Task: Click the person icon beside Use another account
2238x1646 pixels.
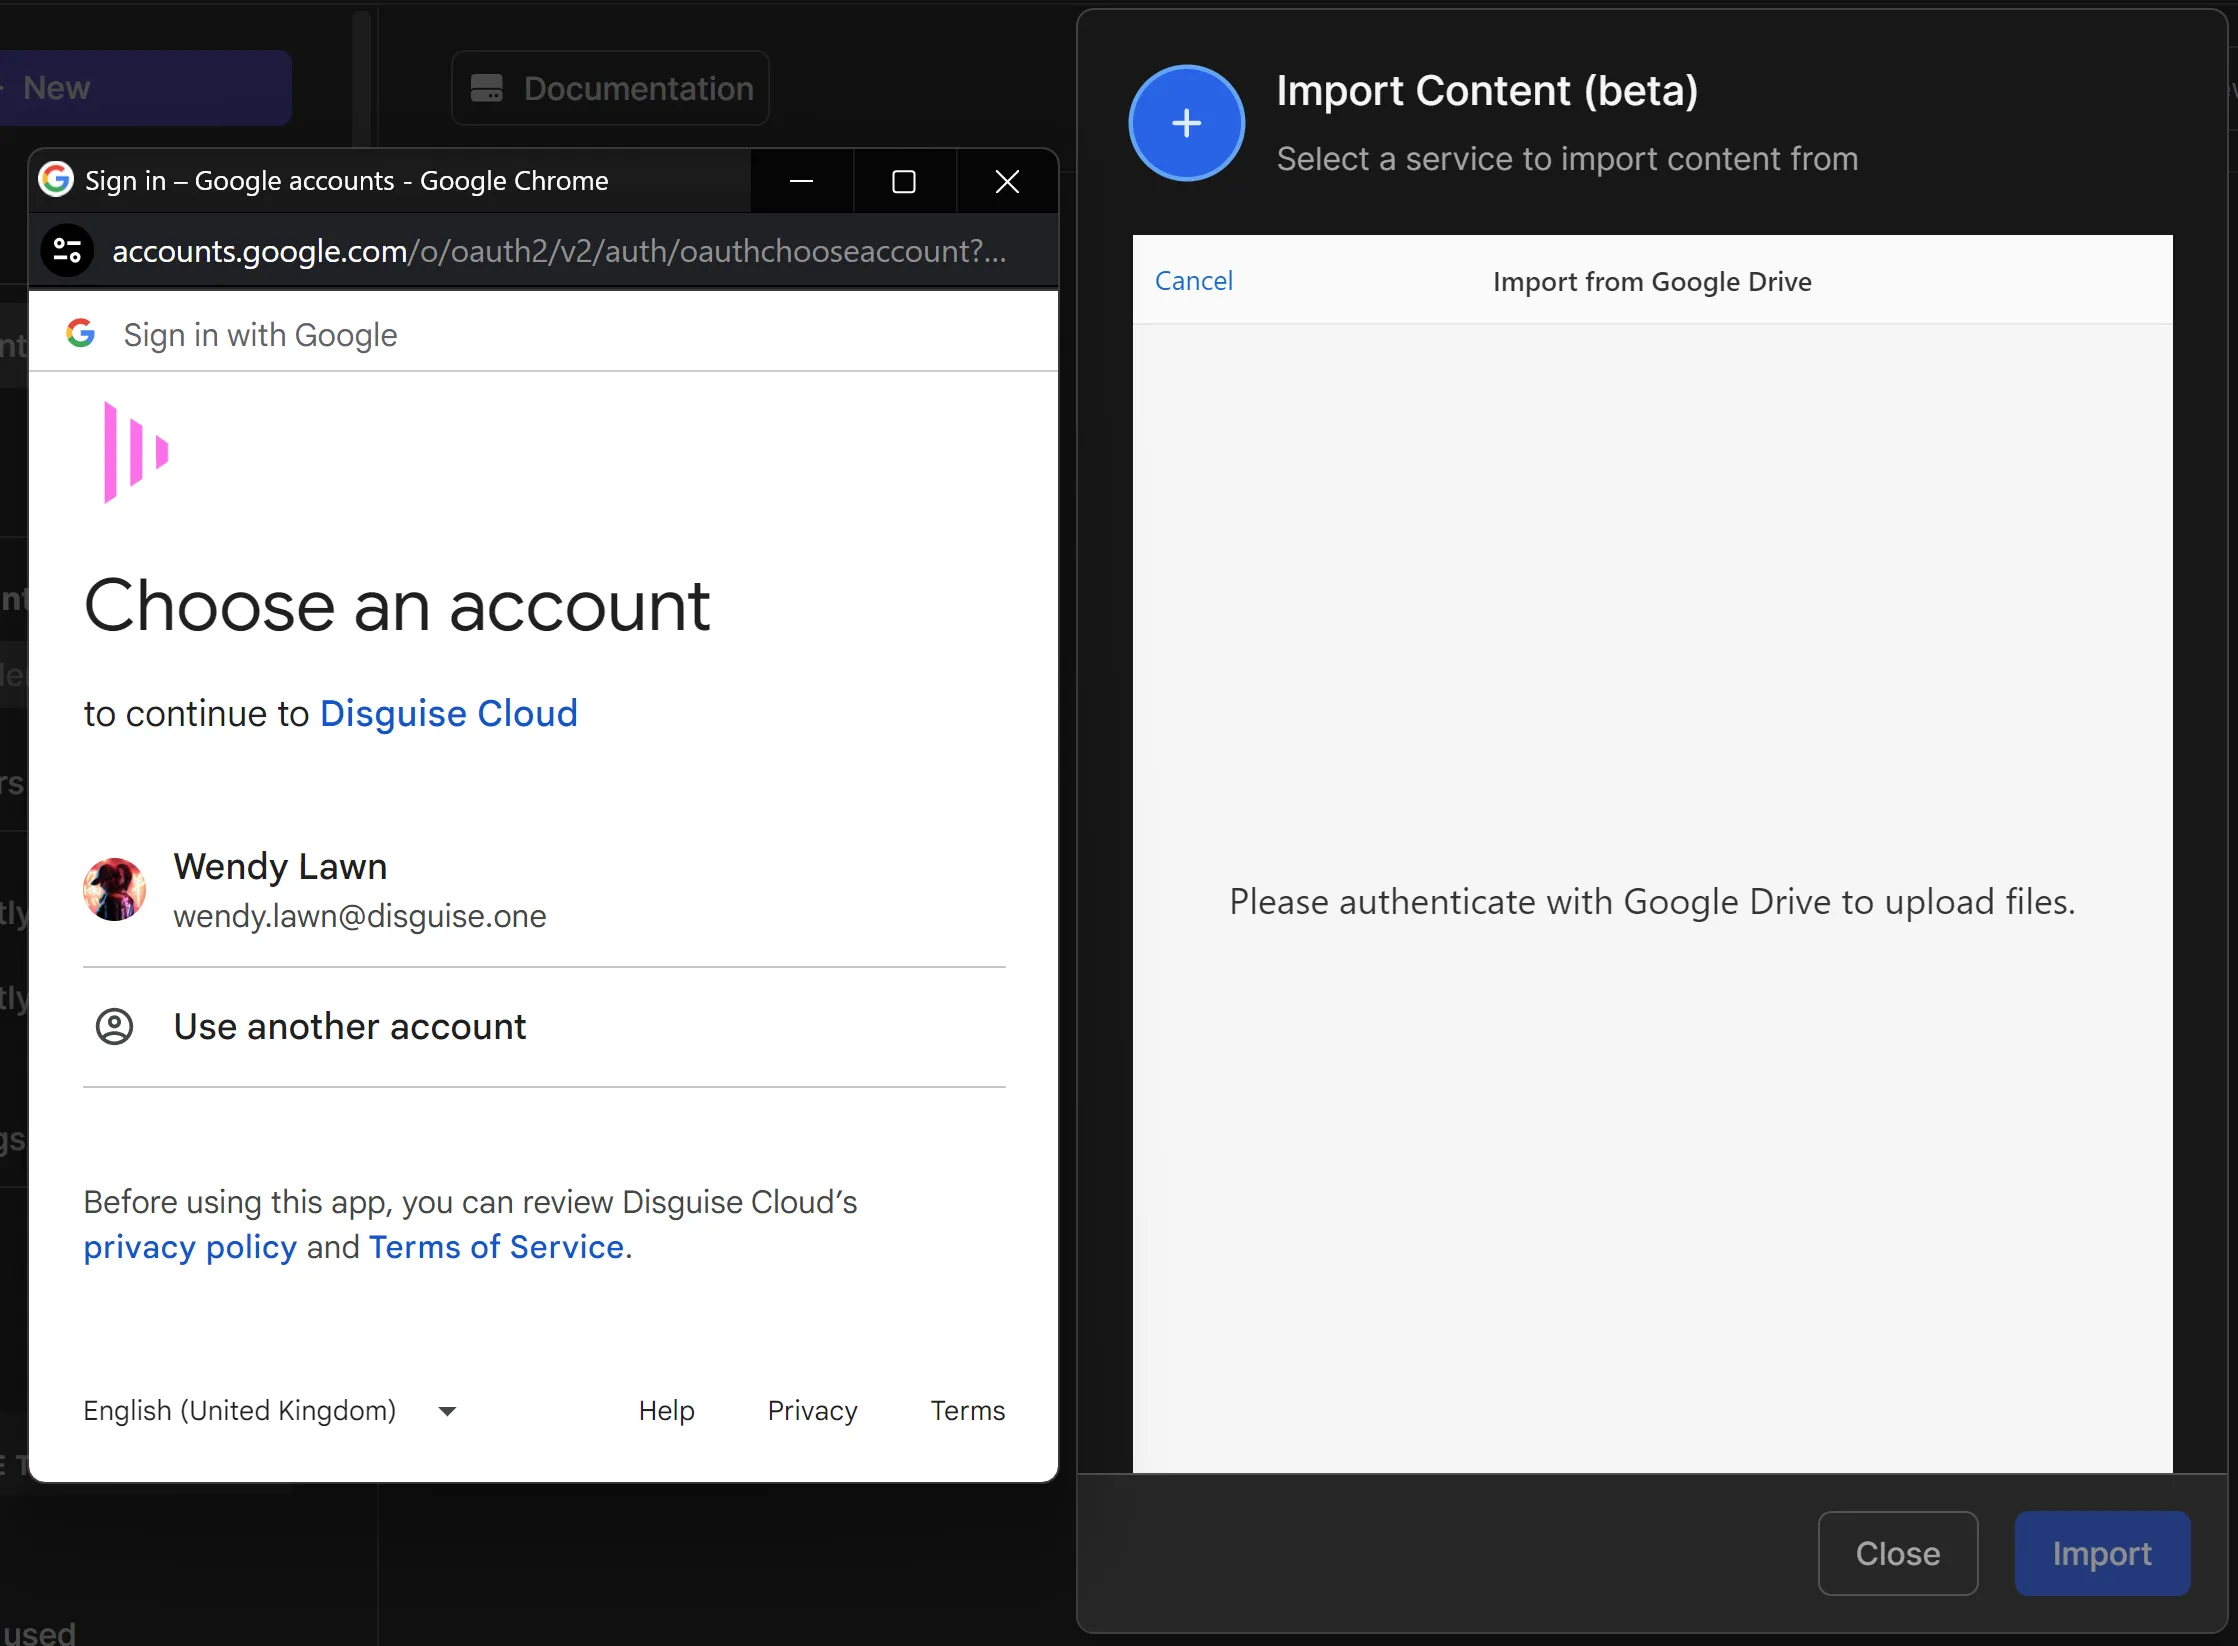Action: tap(114, 1026)
